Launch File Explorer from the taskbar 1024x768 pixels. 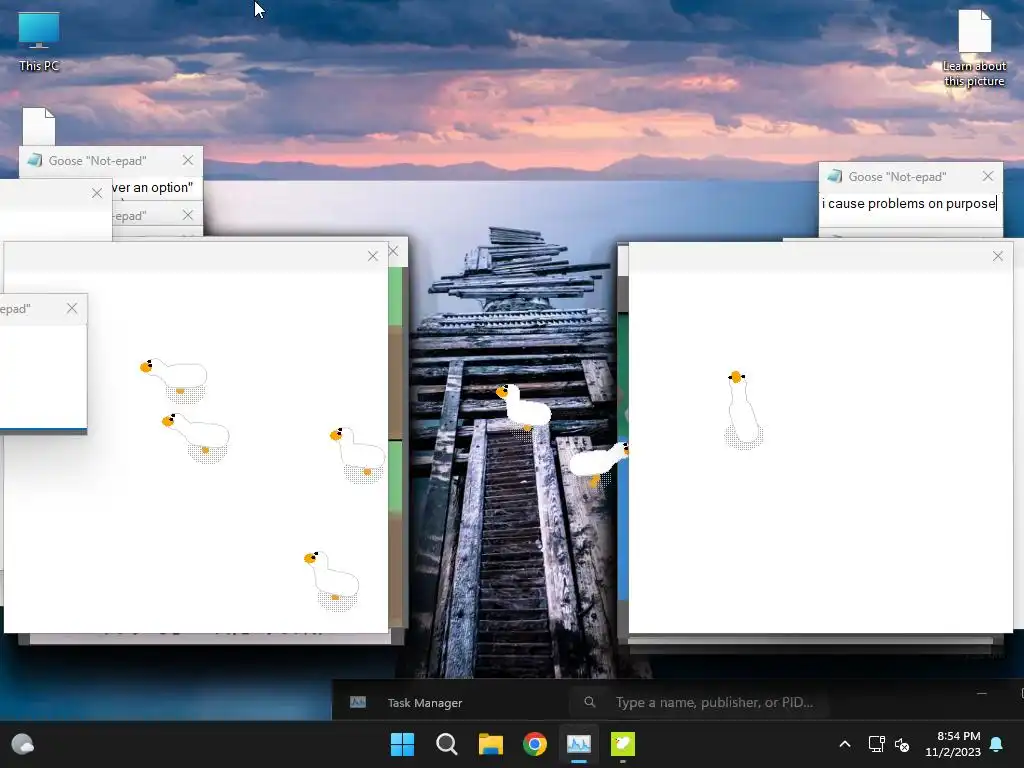(x=490, y=744)
